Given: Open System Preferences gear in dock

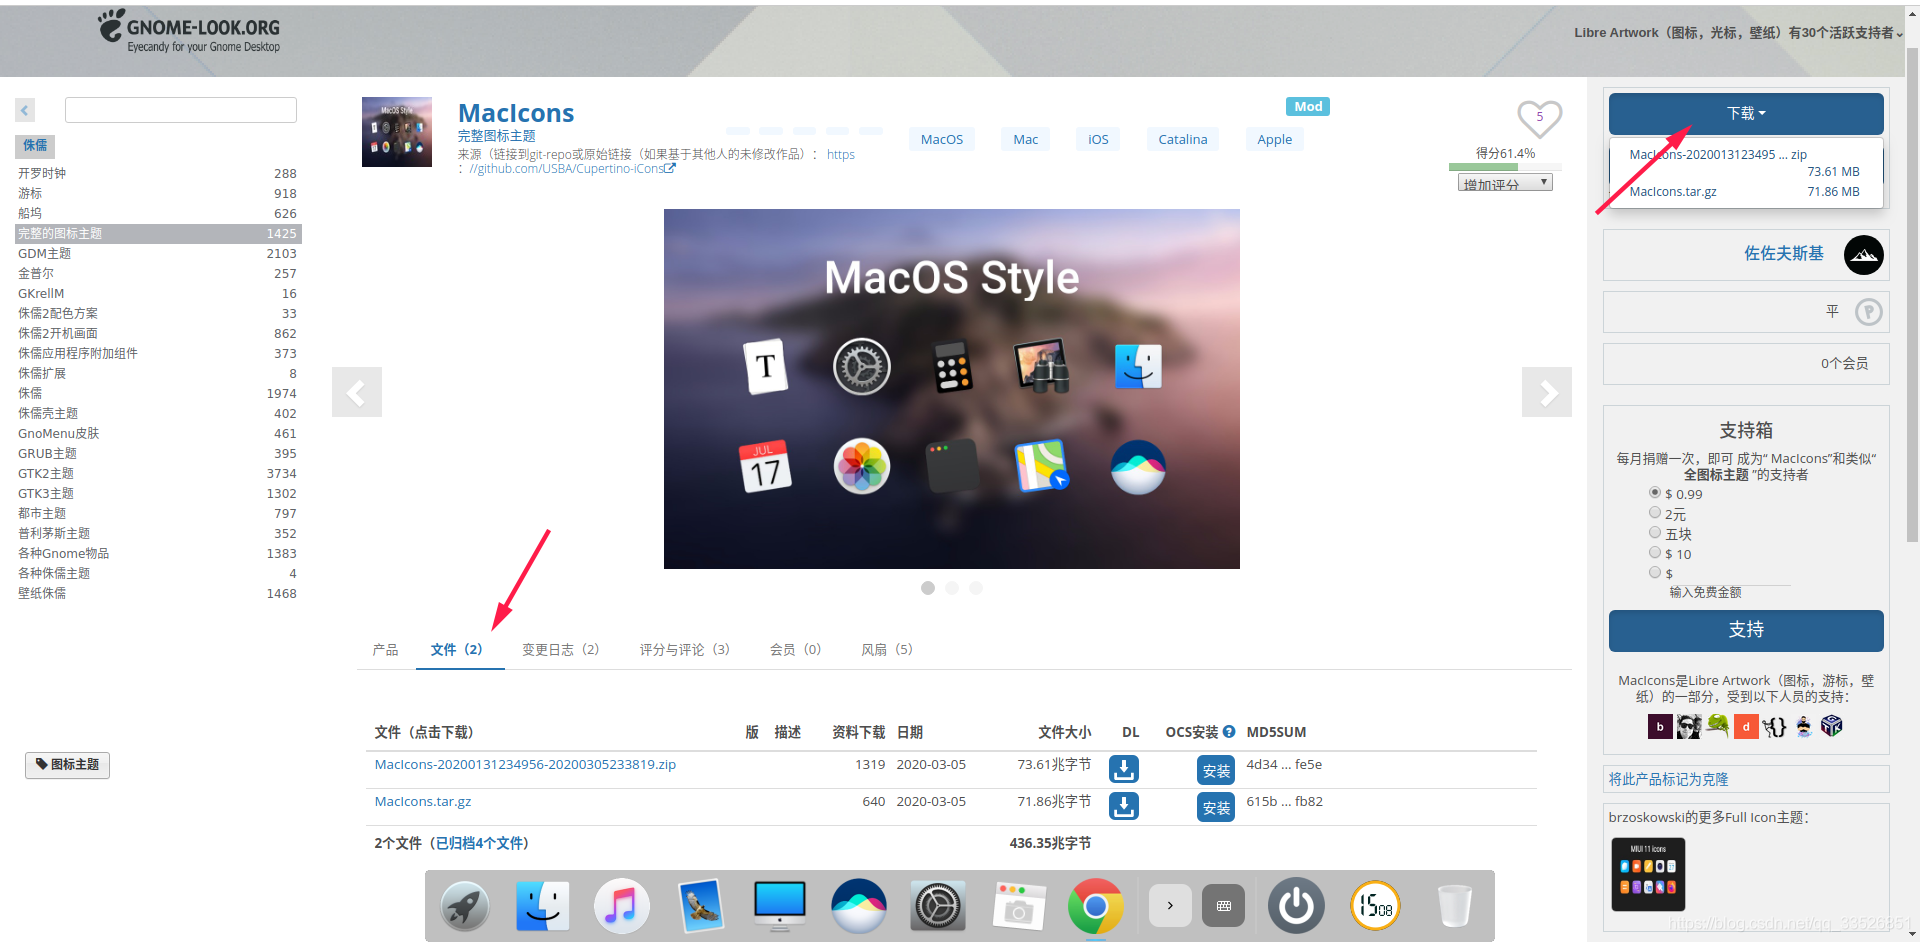Looking at the screenshot, I should (938, 906).
